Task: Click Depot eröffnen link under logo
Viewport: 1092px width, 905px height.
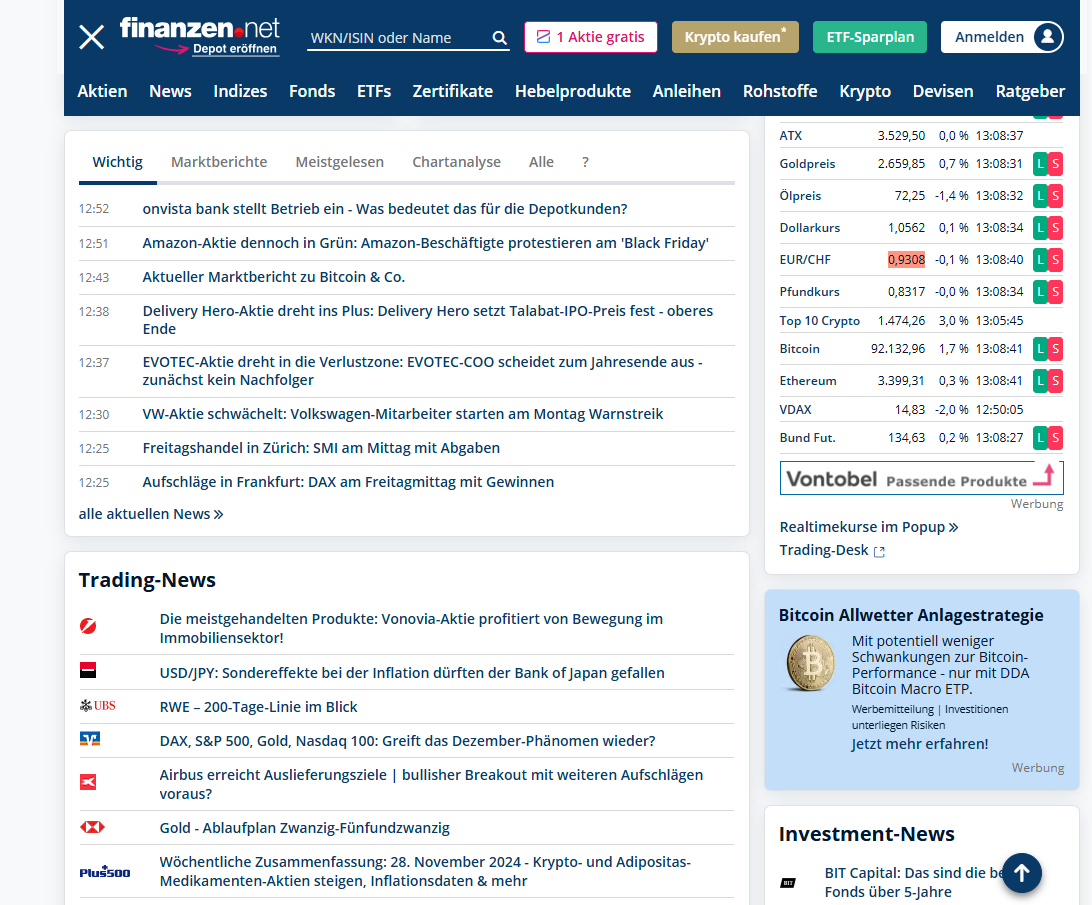Action: [x=235, y=49]
